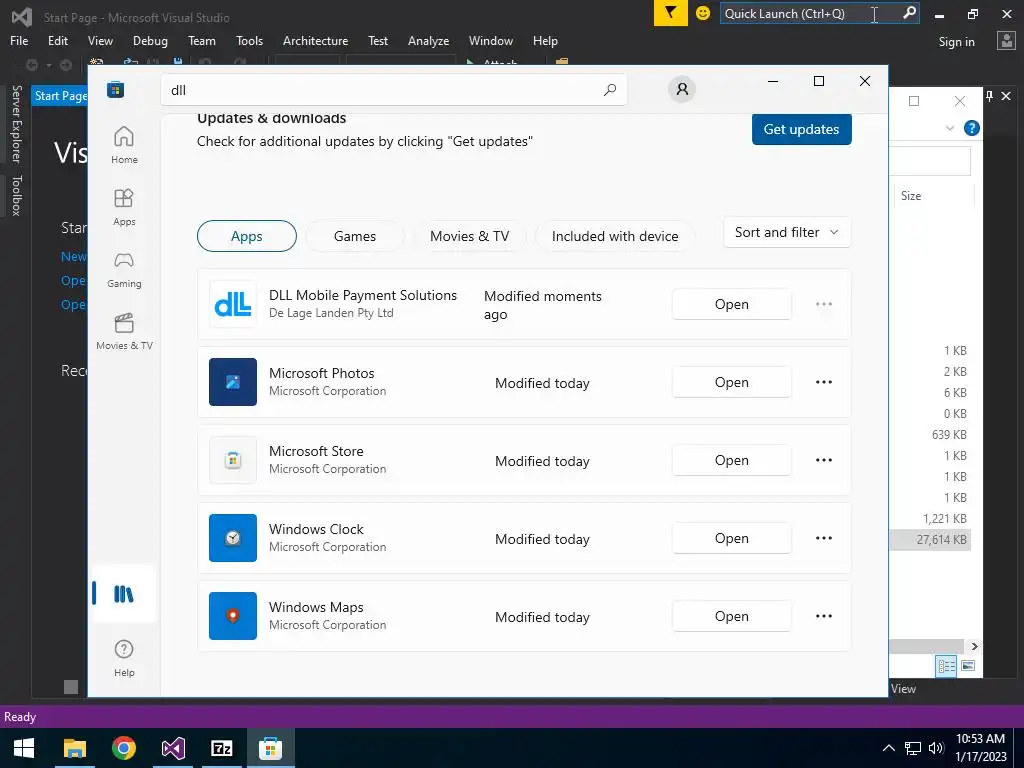
Task: Click the Microsoft Store app icon in list
Action: pyautogui.click(x=233, y=460)
